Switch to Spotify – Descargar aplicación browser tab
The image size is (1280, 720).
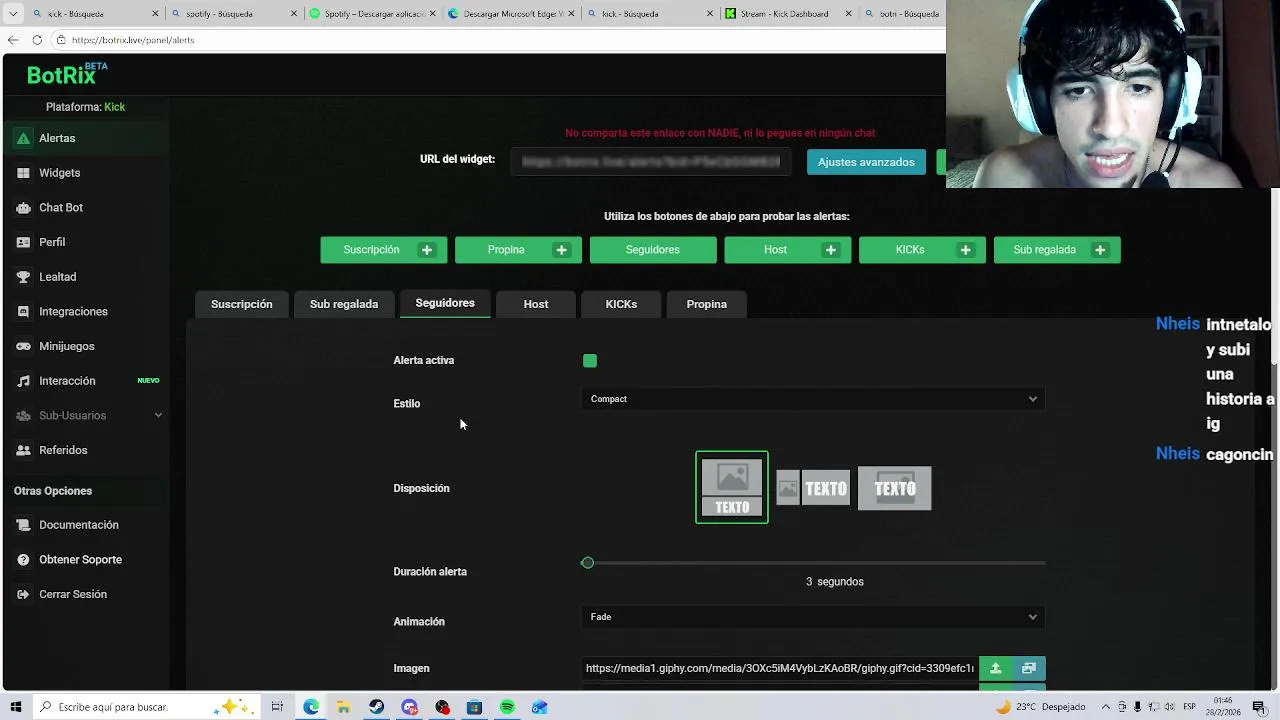370,14
